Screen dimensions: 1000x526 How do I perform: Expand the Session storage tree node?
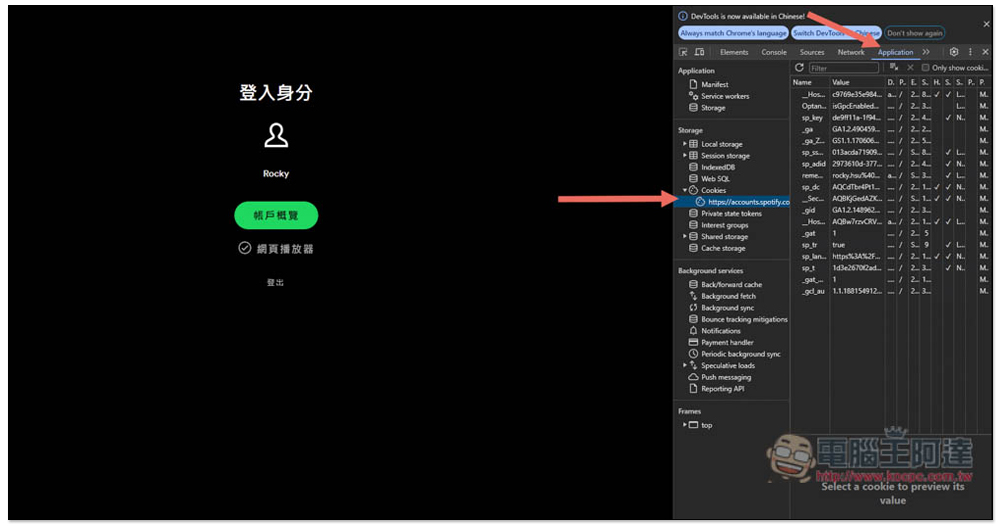click(x=685, y=156)
